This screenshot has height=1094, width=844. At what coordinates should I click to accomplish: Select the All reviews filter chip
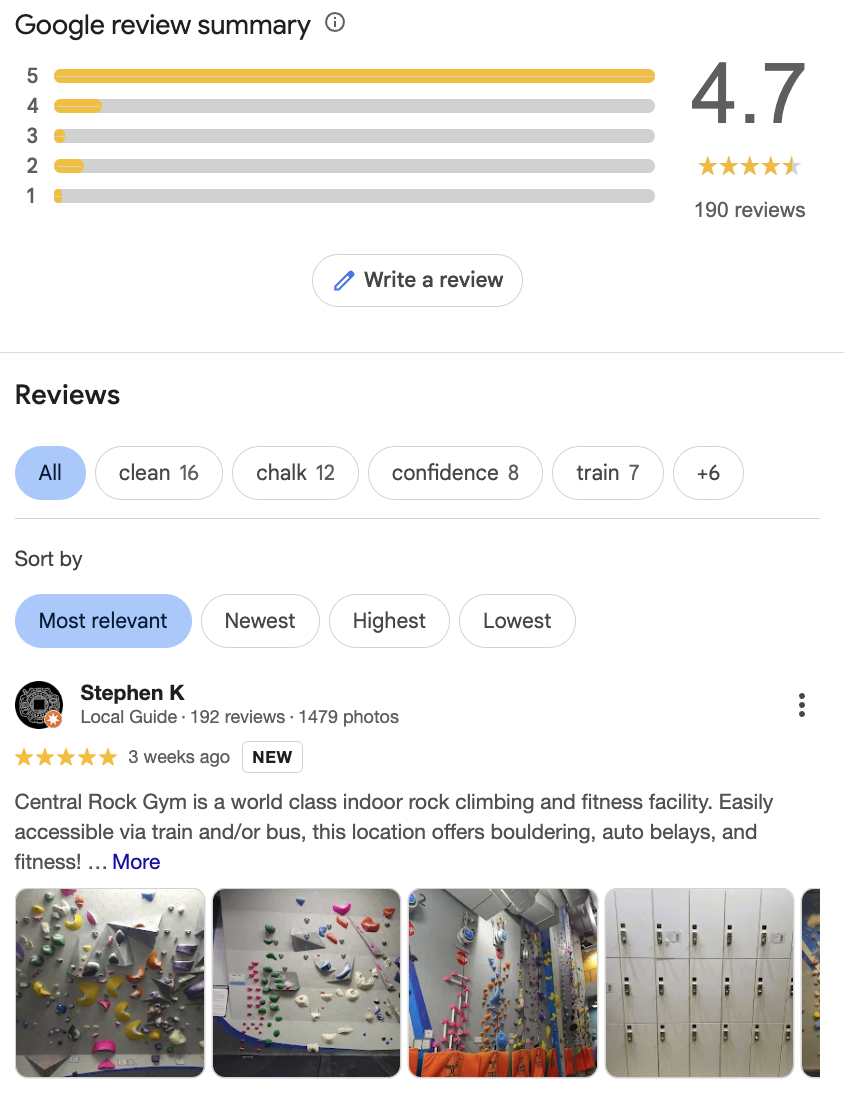tap(50, 473)
